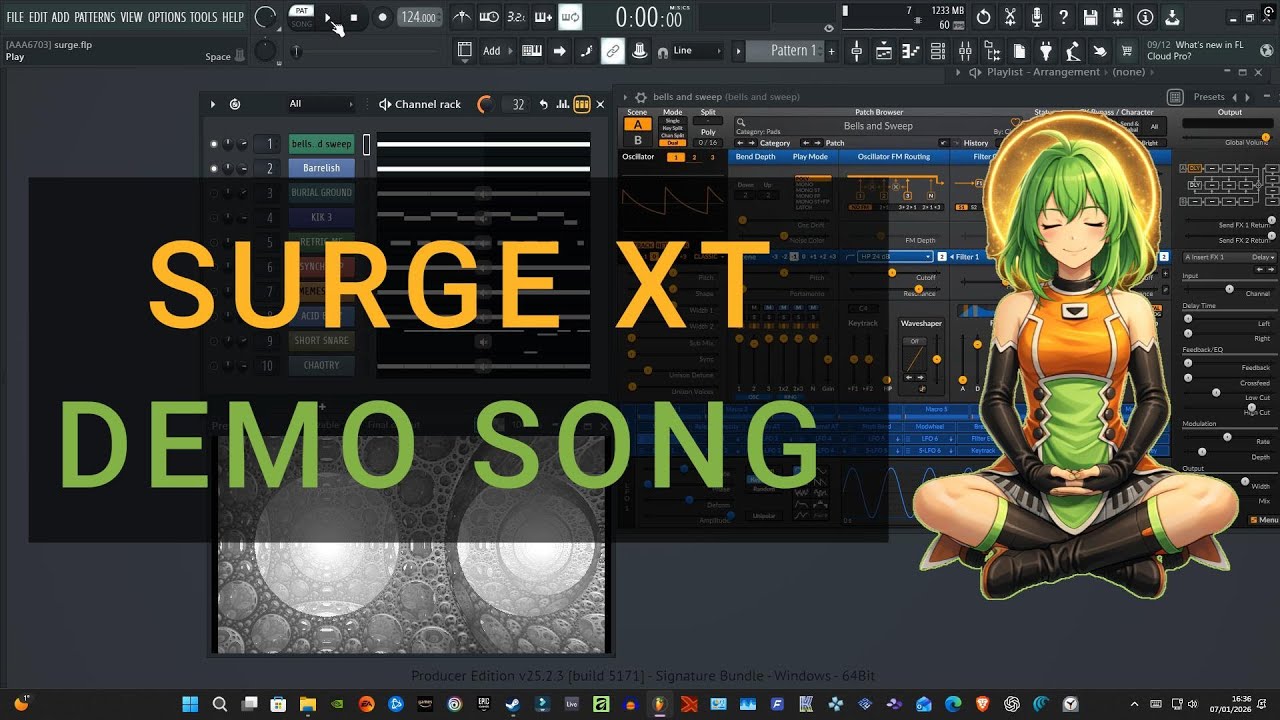Open the typing keyboard to piano icon
The image size is (1280, 720).
[x=532, y=51]
